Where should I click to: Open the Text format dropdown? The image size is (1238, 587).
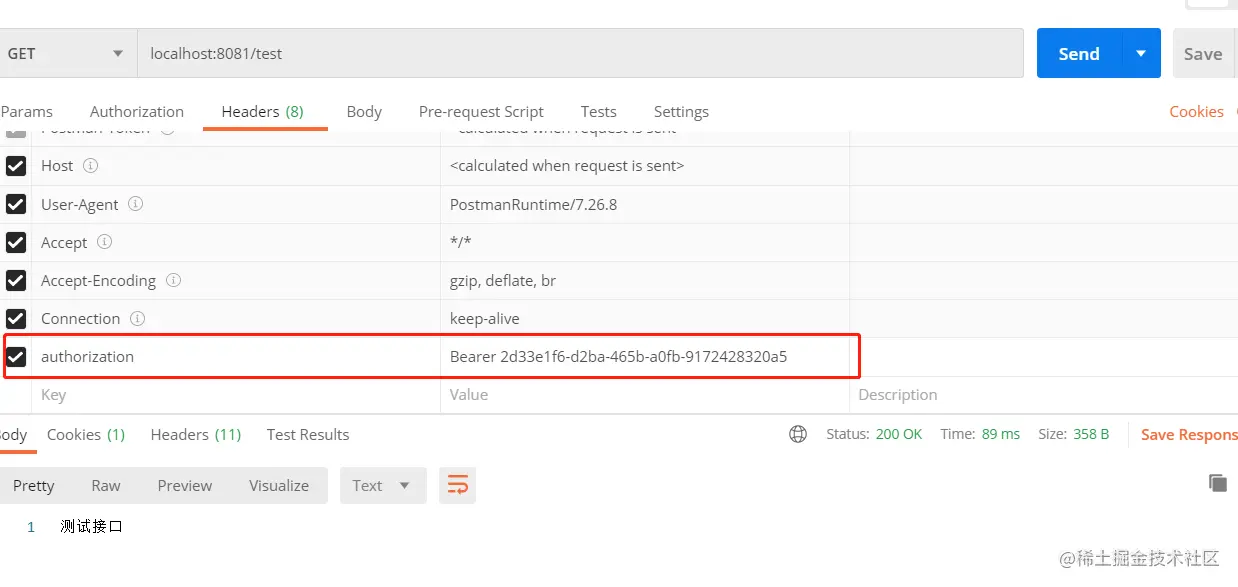[383, 486]
